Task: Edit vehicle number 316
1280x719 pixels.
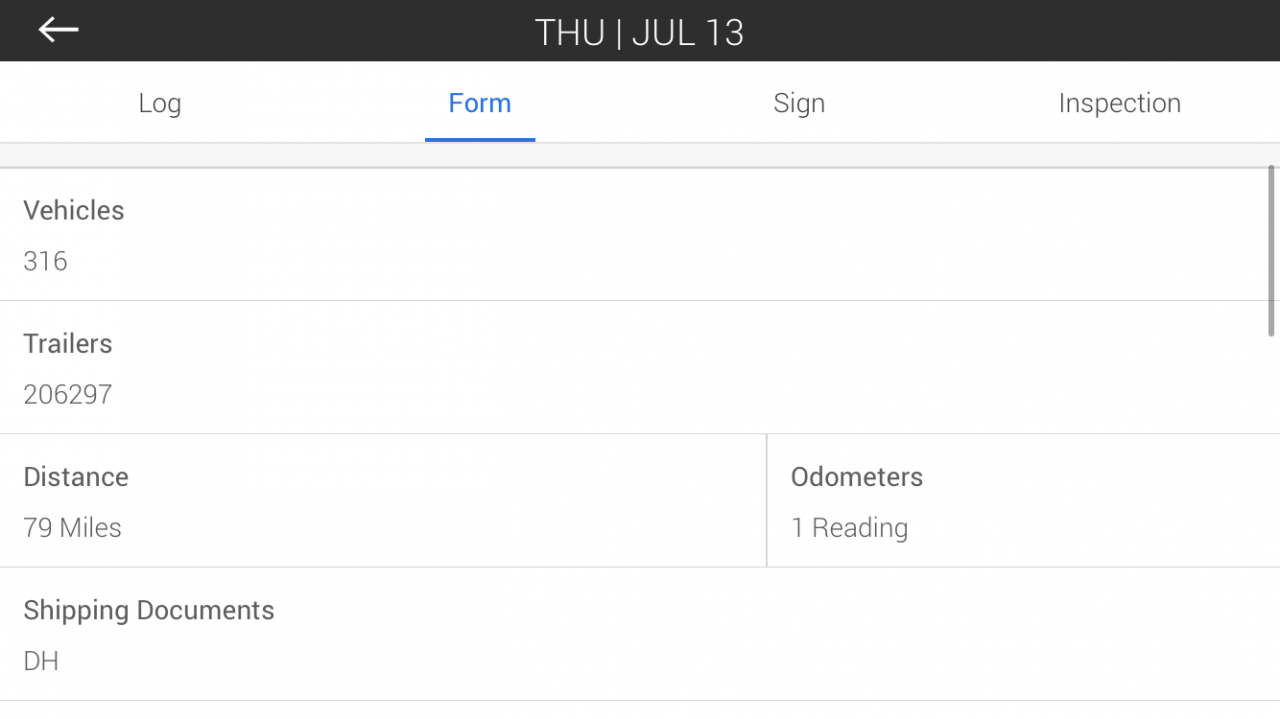Action: pyautogui.click(x=45, y=261)
